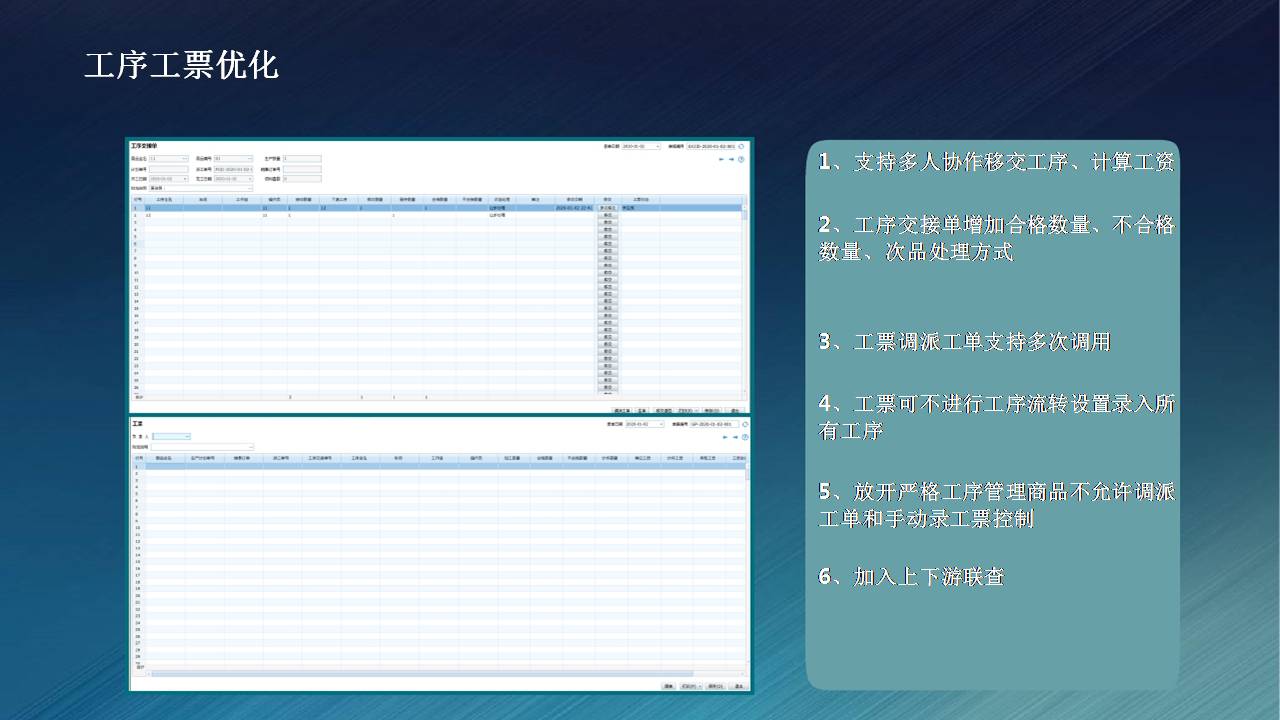This screenshot has width=1280, height=720.
Task: Click the slide title 工序工票优化
Action: click(x=181, y=65)
